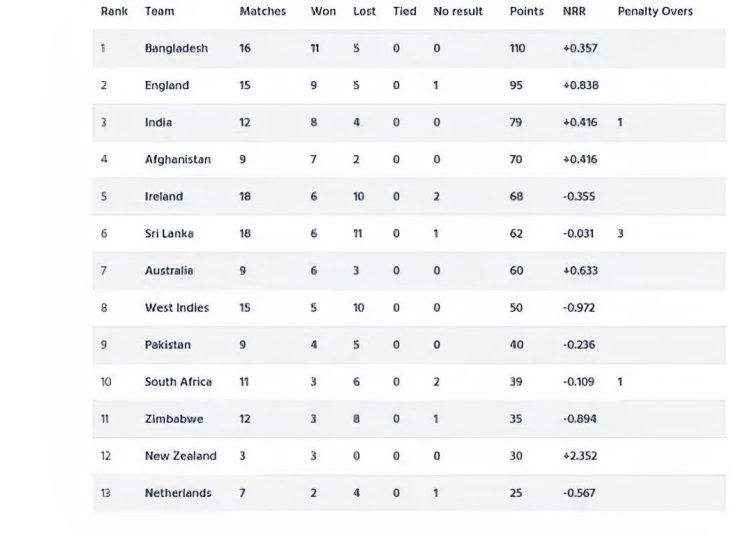Select the Pakistan team name
Viewport: 750px width, 536px height.
pos(168,345)
